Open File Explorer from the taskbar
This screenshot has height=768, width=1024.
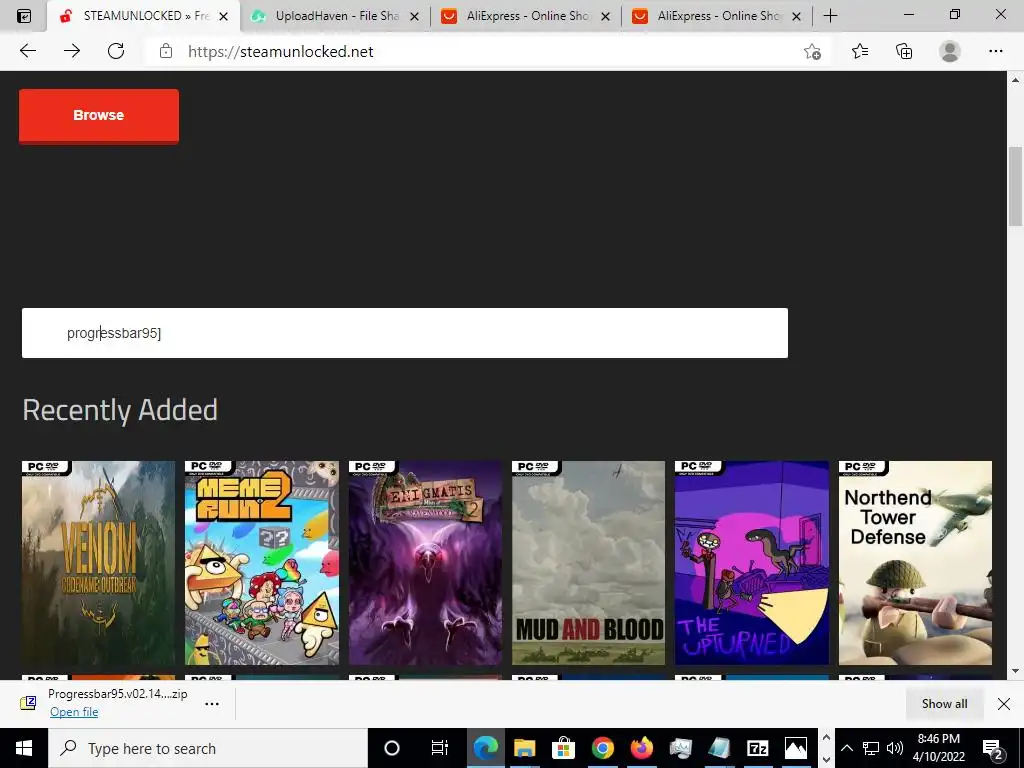pos(524,748)
